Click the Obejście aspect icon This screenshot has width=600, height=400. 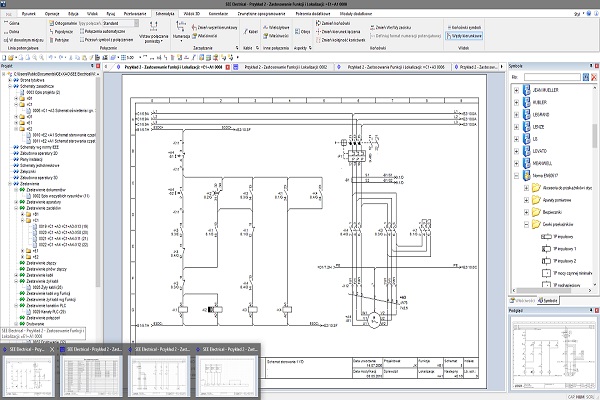click(302, 32)
